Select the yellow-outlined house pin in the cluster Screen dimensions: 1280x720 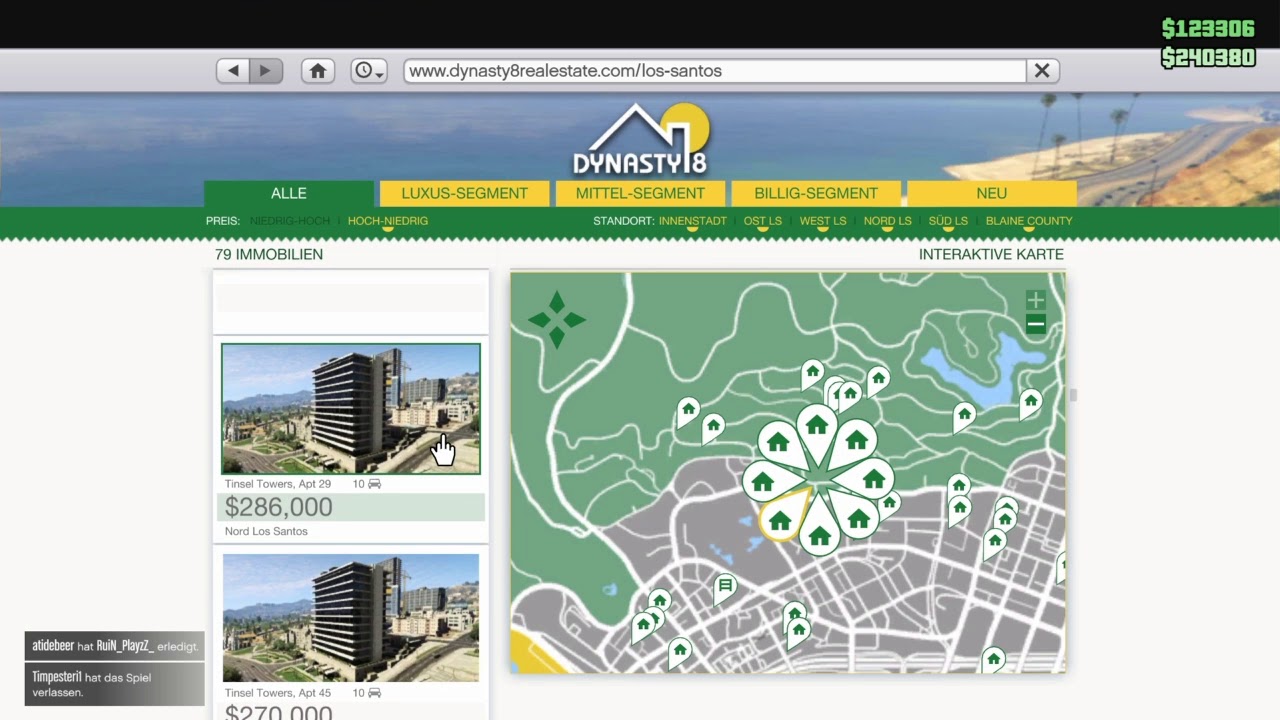click(x=782, y=517)
